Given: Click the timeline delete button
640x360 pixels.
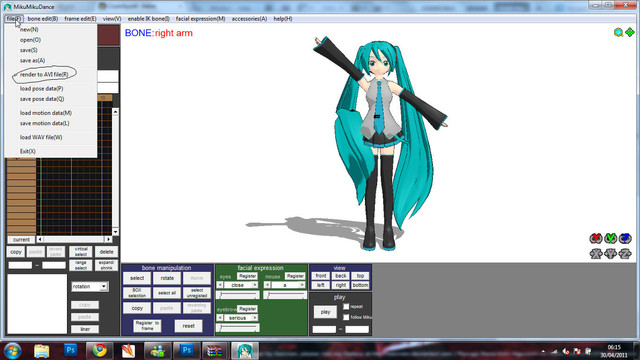Looking at the screenshot, I should (x=107, y=252).
